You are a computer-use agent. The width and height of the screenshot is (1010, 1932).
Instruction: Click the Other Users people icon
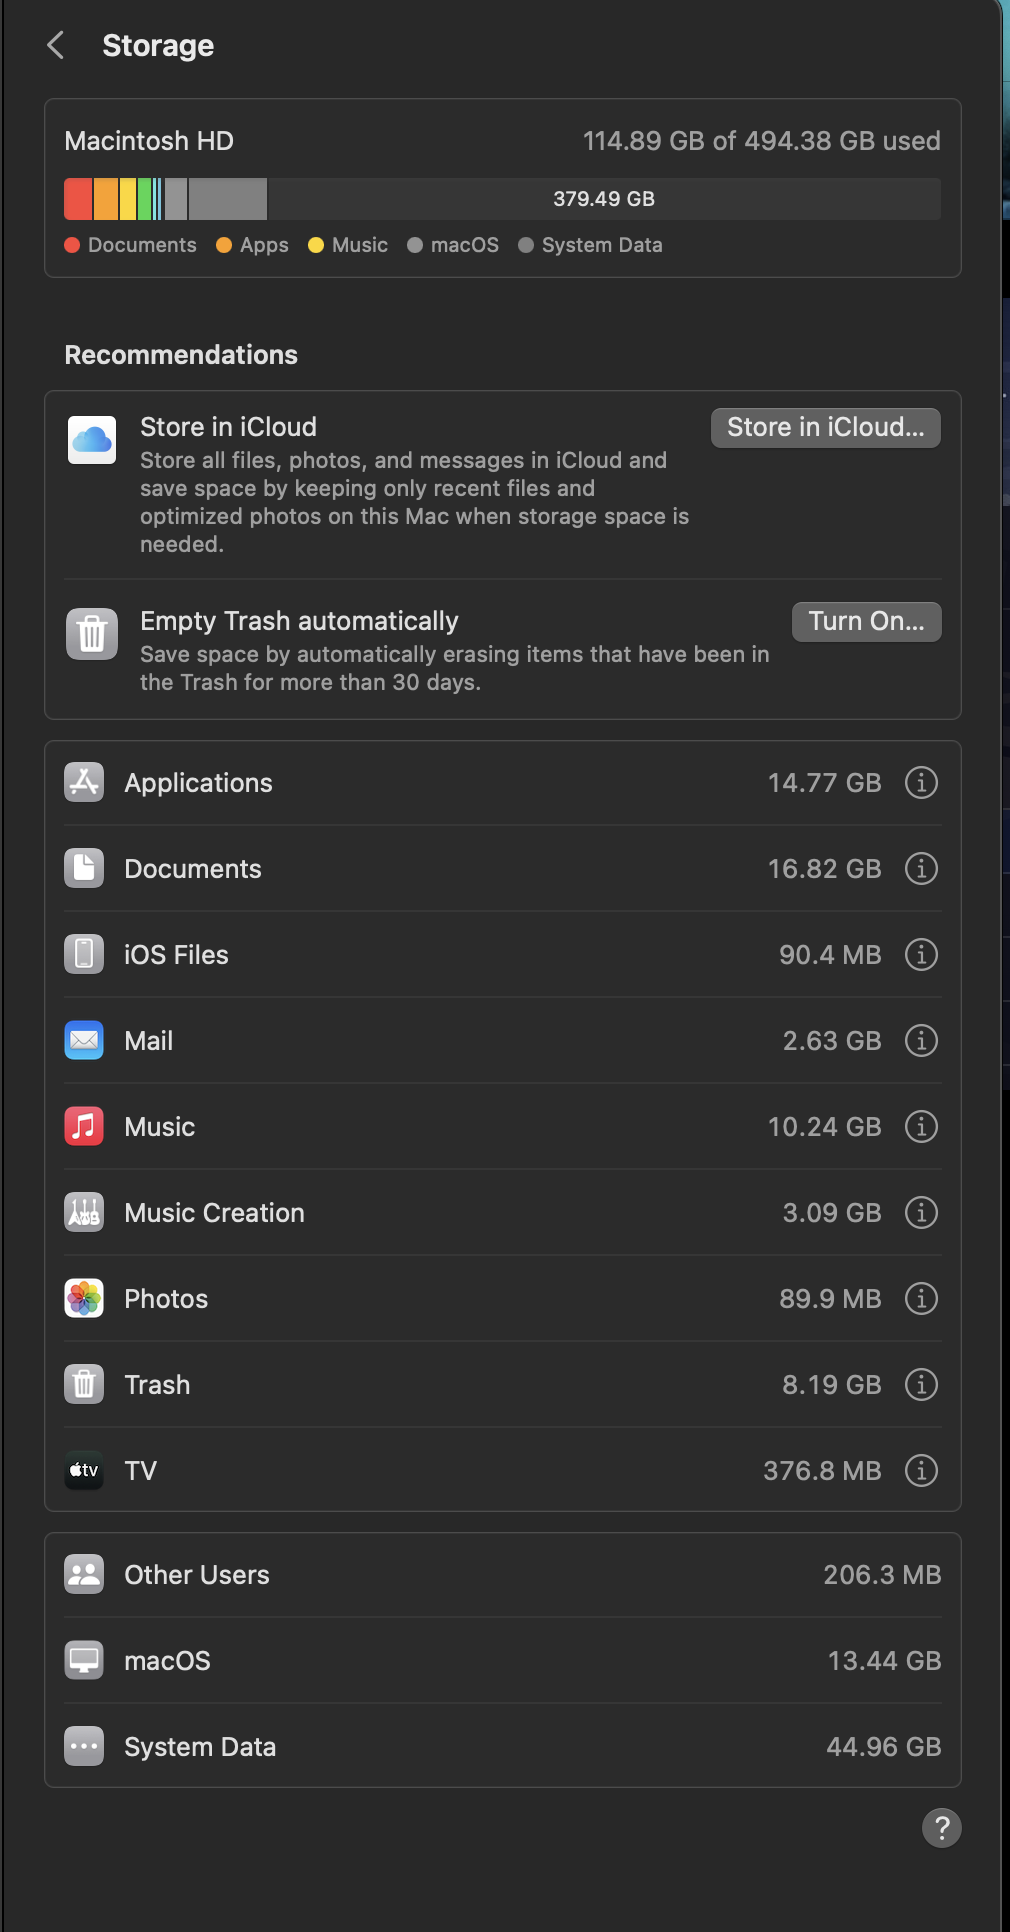point(84,1574)
